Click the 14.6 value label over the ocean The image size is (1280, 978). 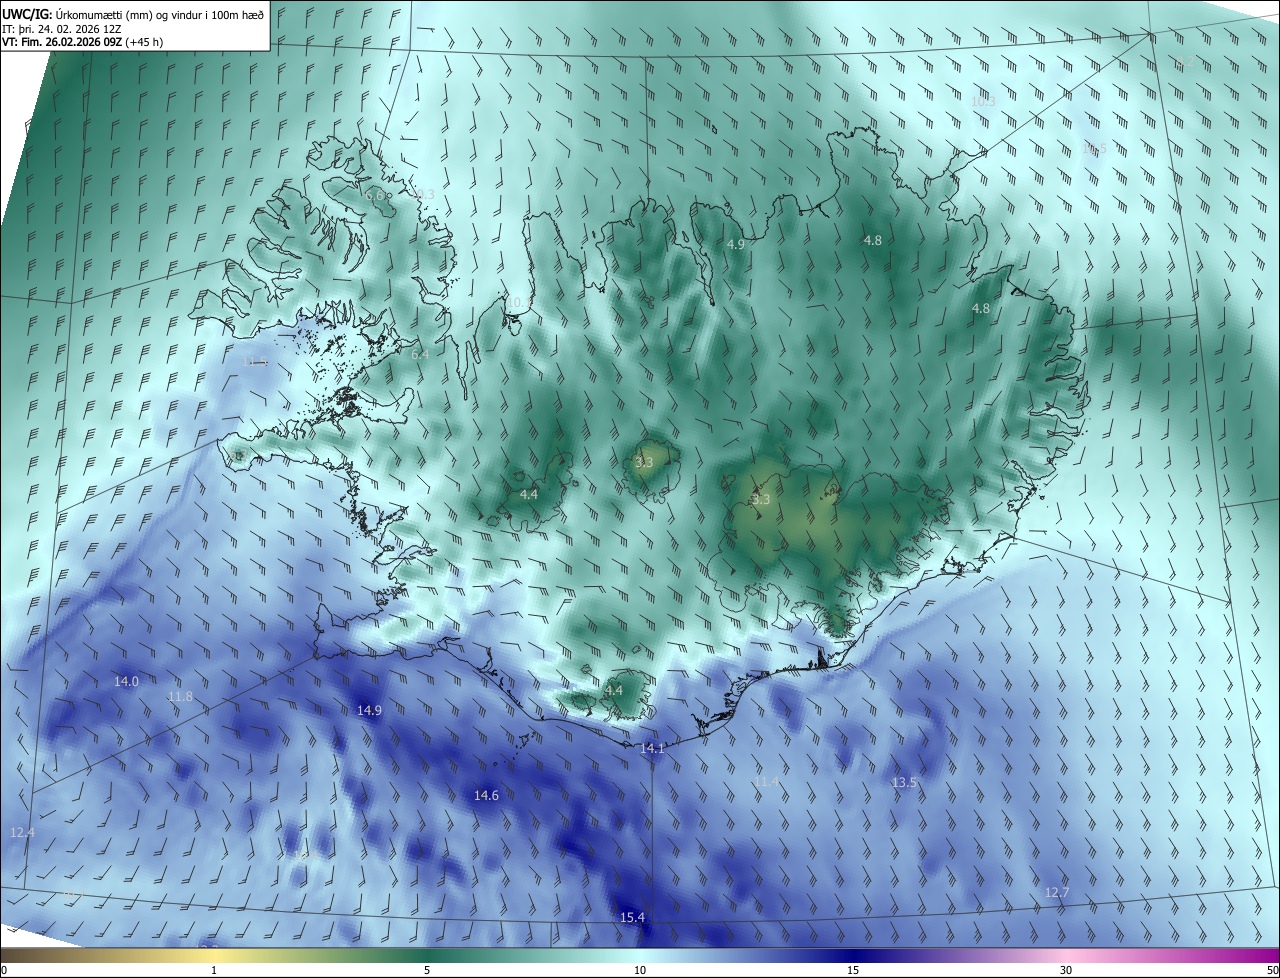click(486, 795)
